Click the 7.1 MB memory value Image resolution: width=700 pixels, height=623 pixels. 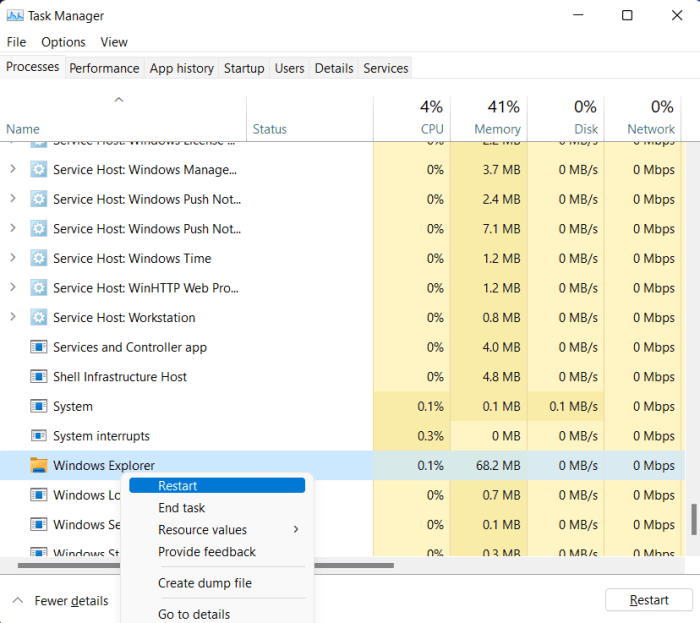tap(501, 229)
